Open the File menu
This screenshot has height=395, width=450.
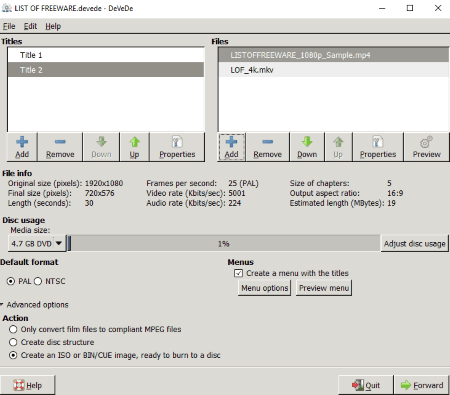coord(9,26)
